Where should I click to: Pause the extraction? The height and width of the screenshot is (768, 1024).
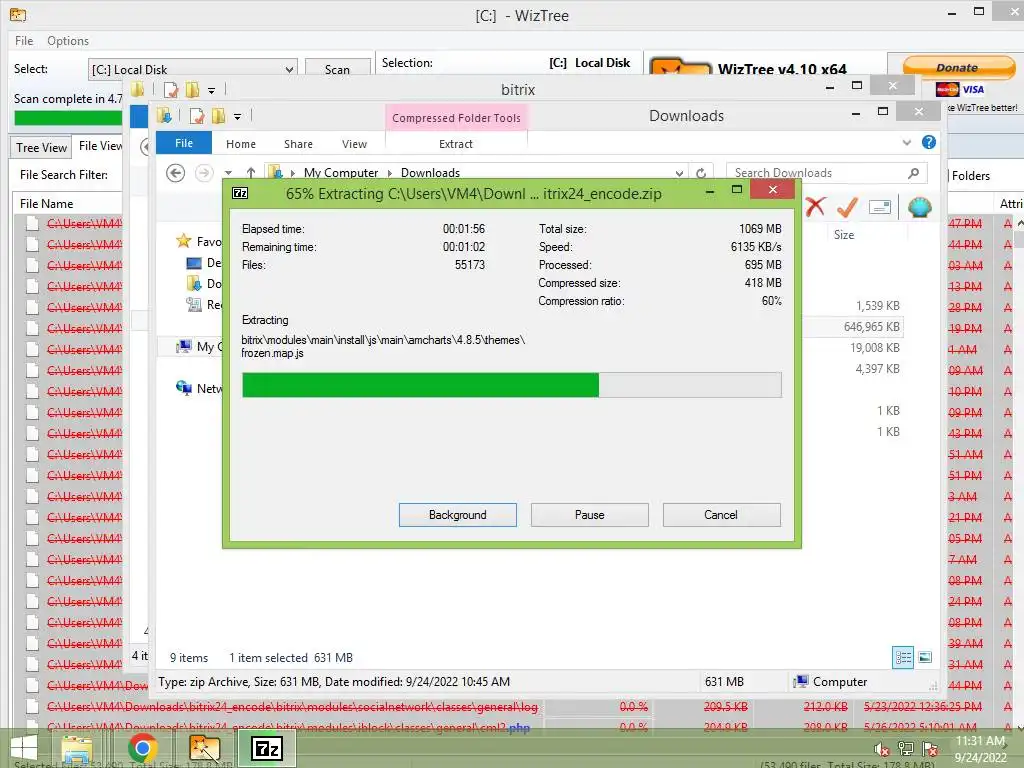pos(590,515)
